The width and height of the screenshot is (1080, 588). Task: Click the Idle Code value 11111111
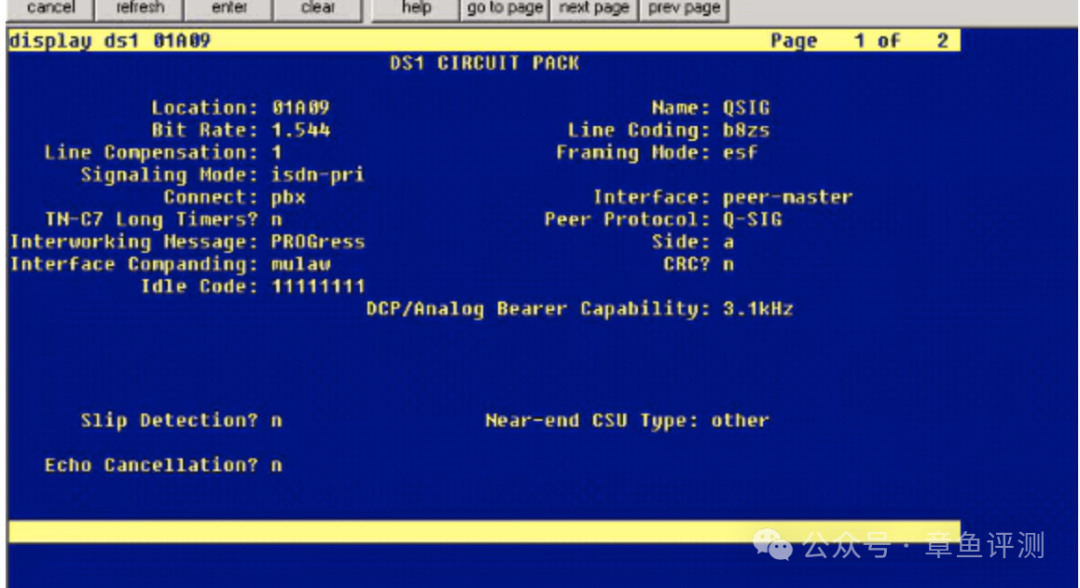(x=318, y=286)
